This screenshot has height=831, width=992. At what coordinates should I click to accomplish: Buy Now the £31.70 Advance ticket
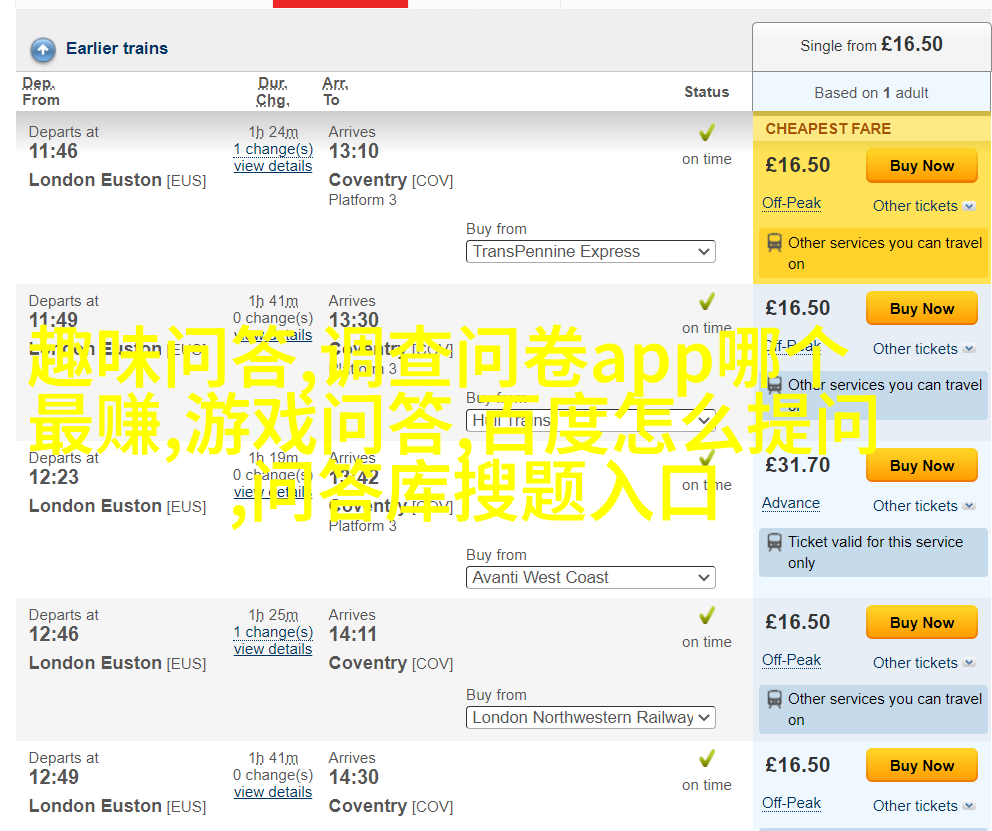click(922, 465)
